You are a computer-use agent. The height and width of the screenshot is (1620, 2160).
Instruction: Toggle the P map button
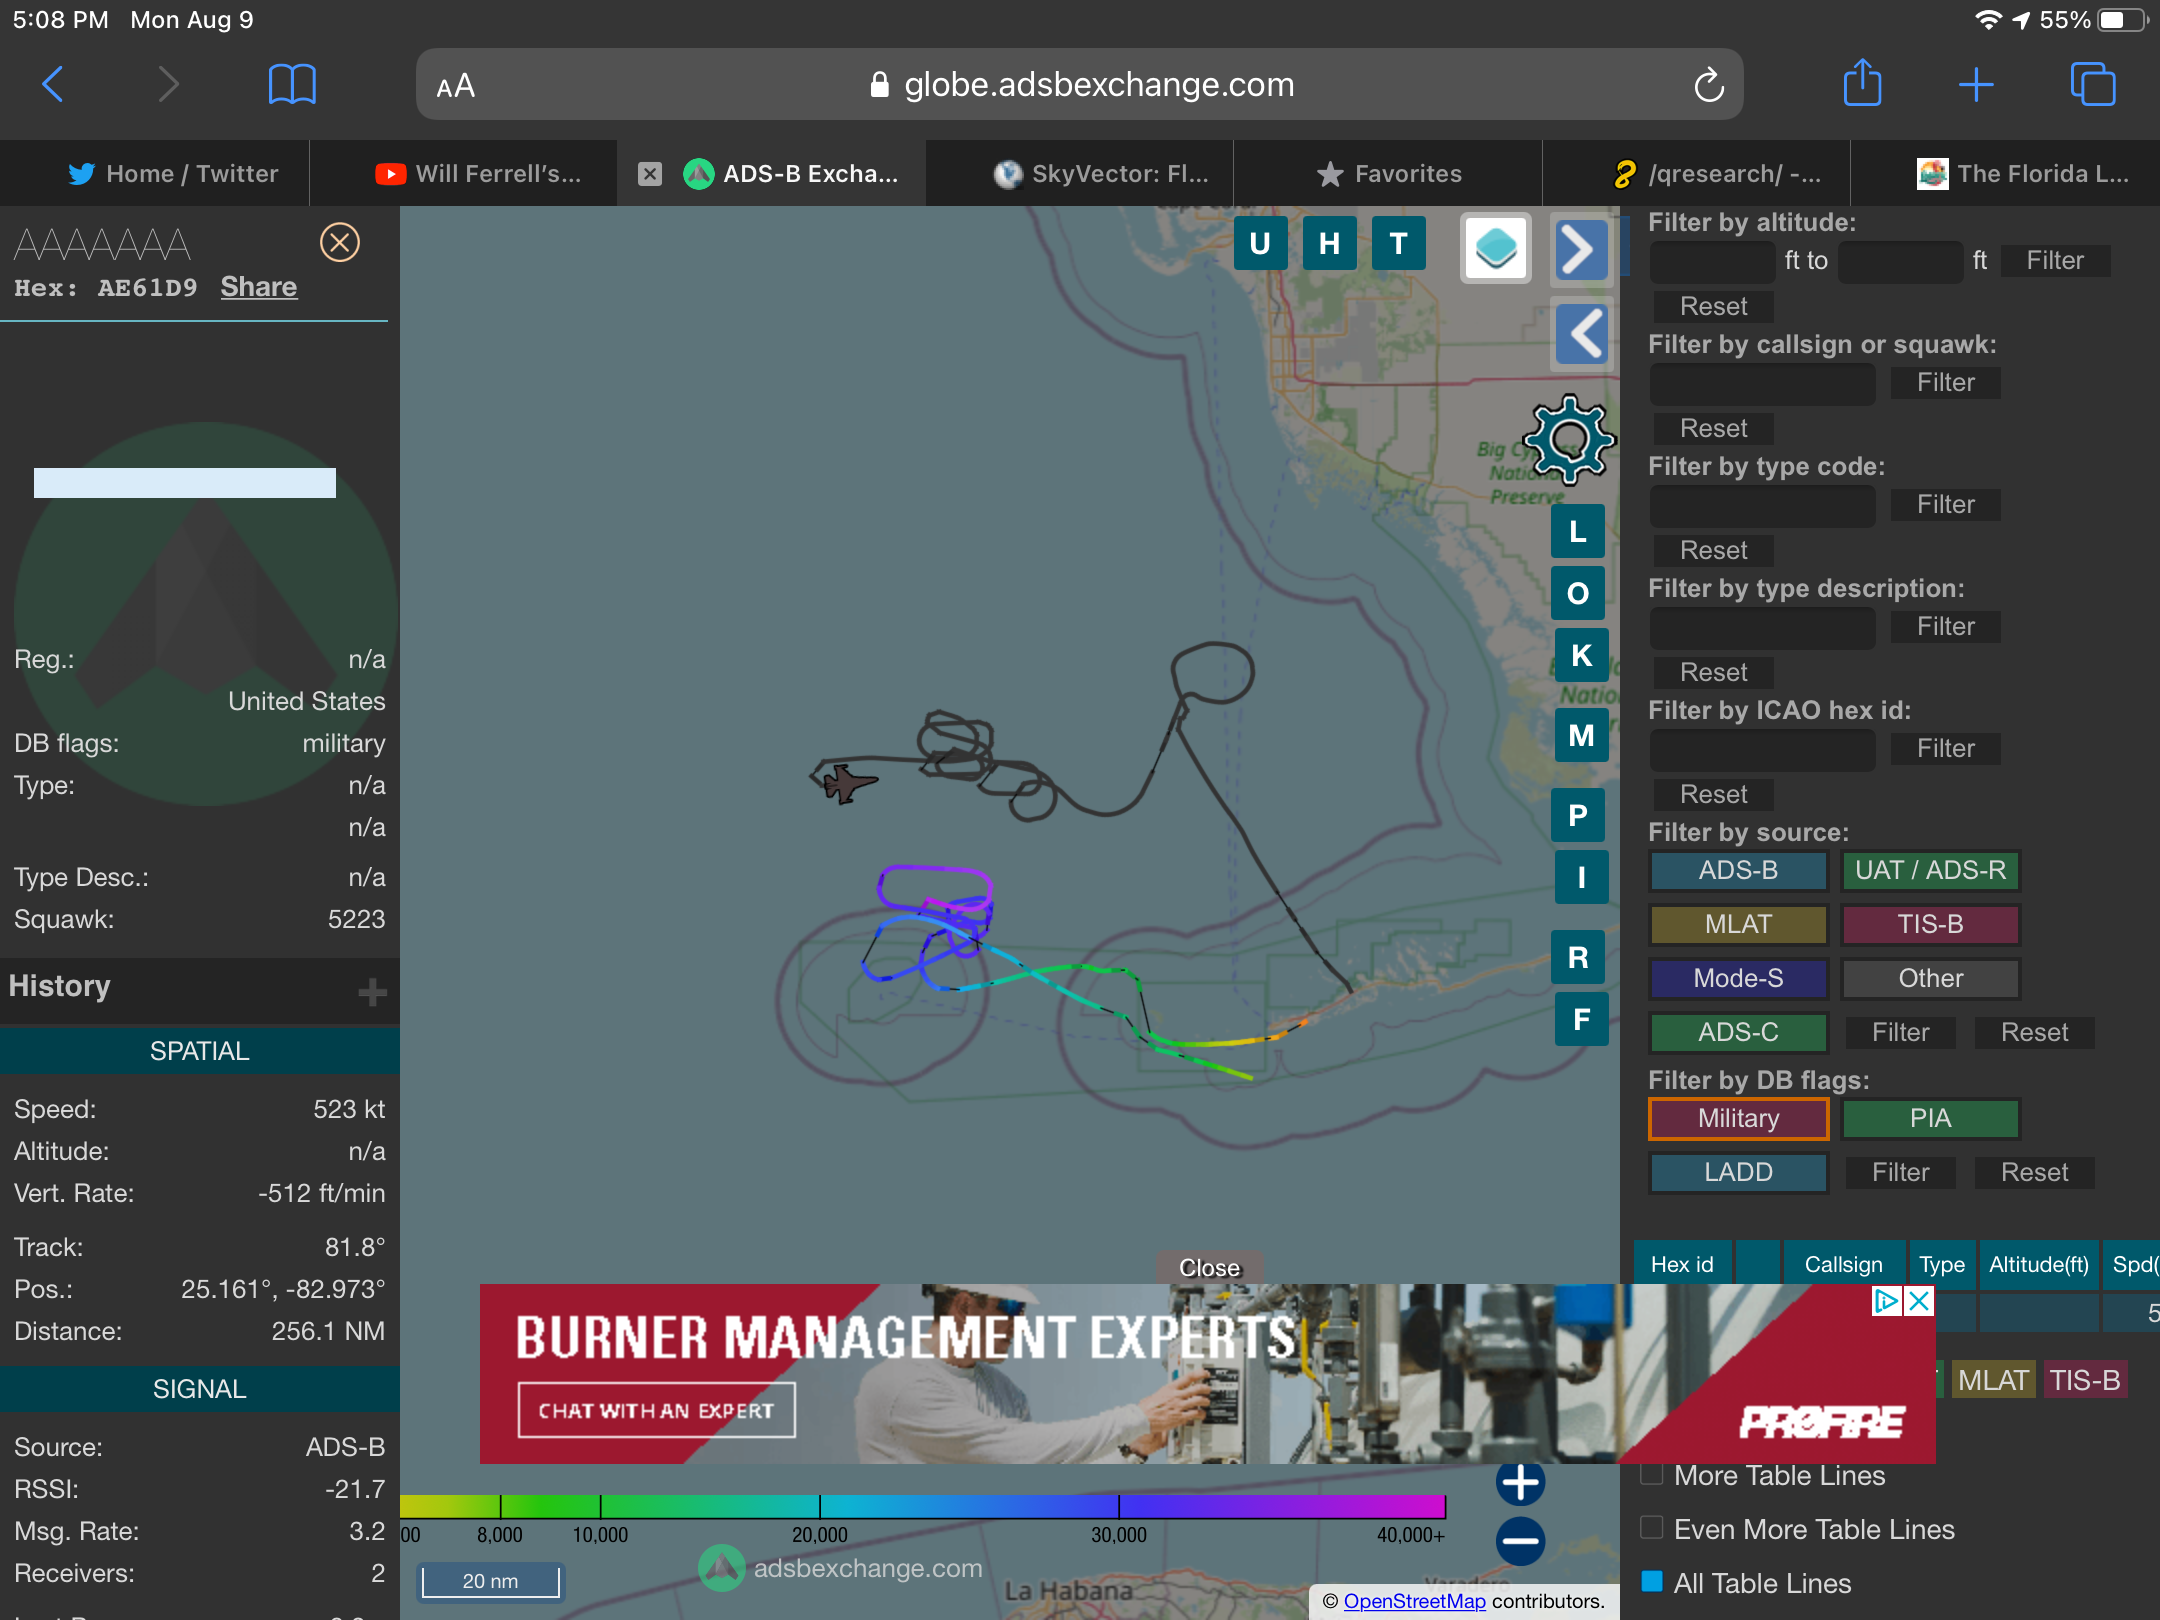point(1578,815)
